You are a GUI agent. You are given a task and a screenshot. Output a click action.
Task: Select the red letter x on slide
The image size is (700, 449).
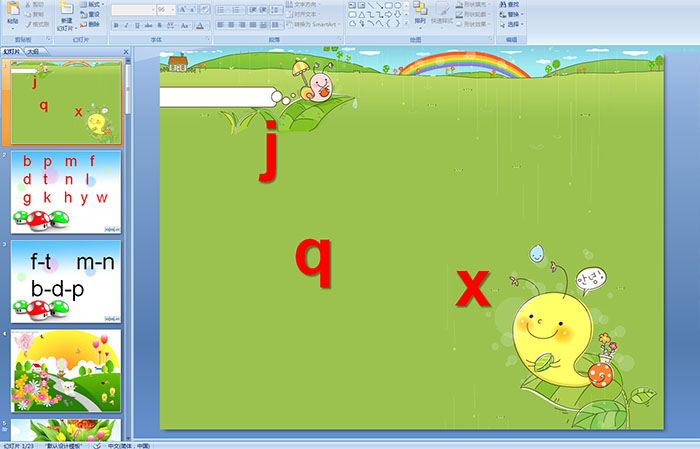pos(473,288)
